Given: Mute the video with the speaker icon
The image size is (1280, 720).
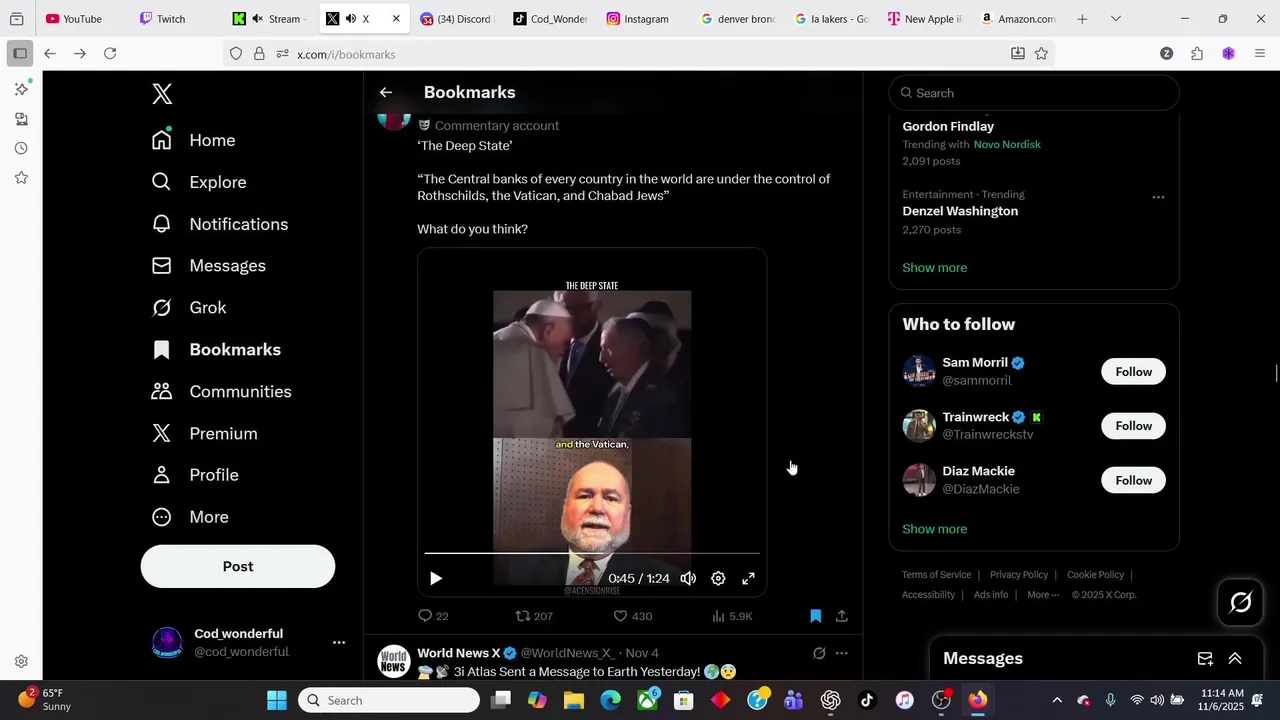Looking at the screenshot, I should click(688, 578).
